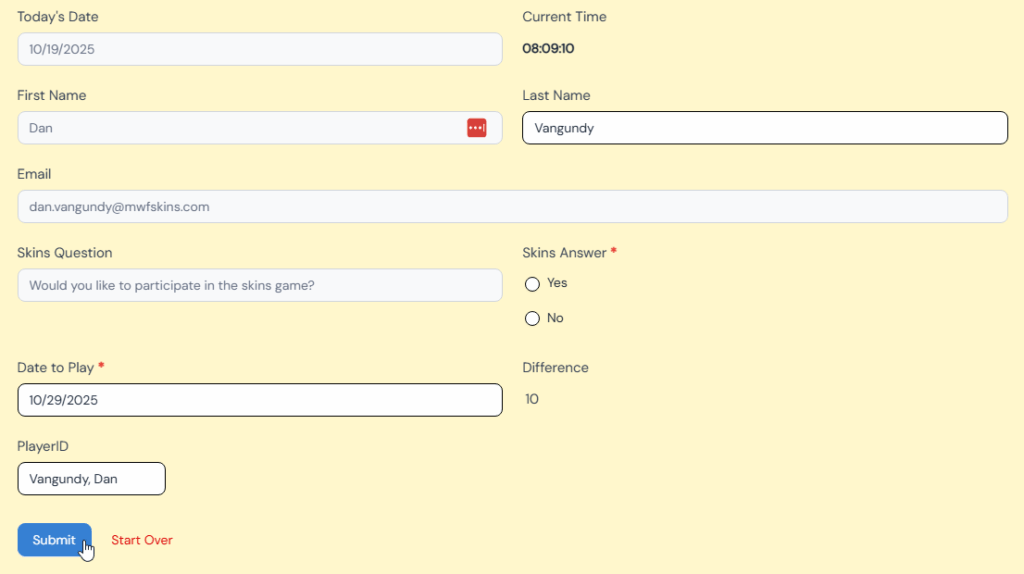Click the Current Time label
Screen dimensions: 1024x574
click(x=564, y=17)
